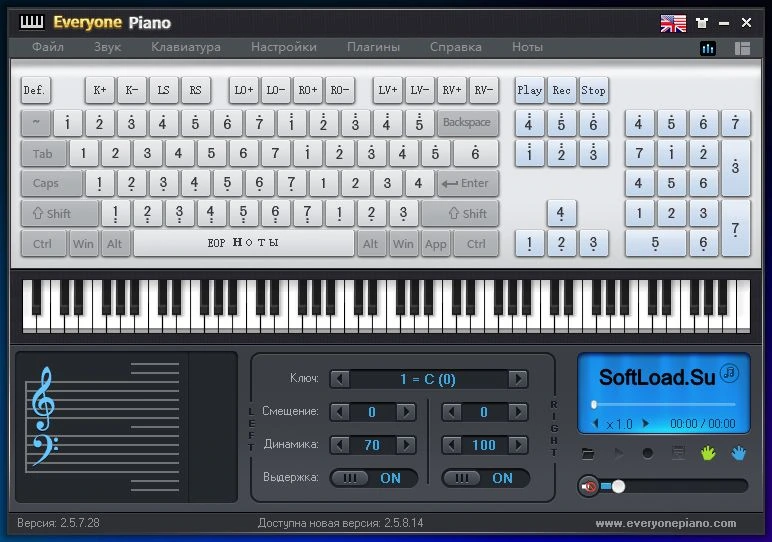Image resolution: width=772 pixels, height=542 pixels.
Task: Click the LO+ octave key
Action: (244, 90)
